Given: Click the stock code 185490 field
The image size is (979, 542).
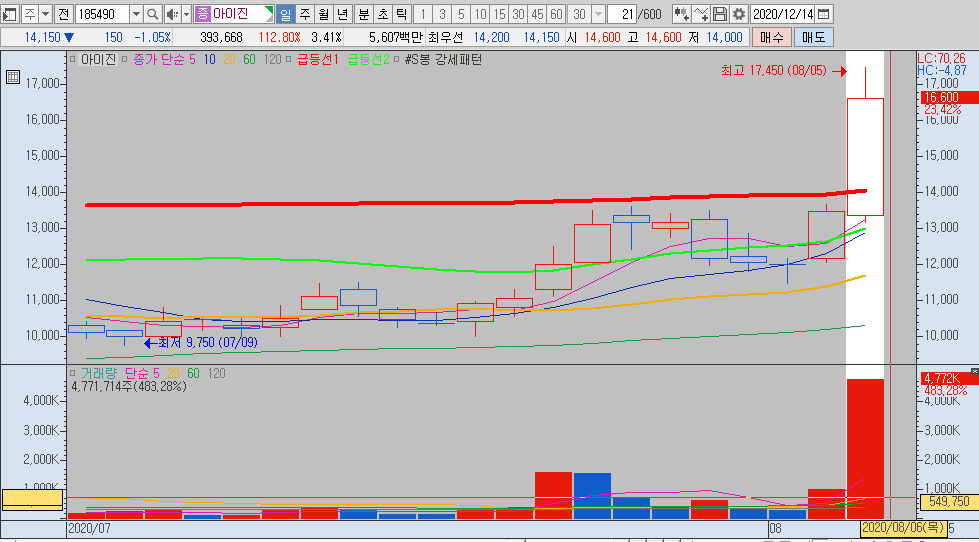Looking at the screenshot, I should [x=102, y=14].
